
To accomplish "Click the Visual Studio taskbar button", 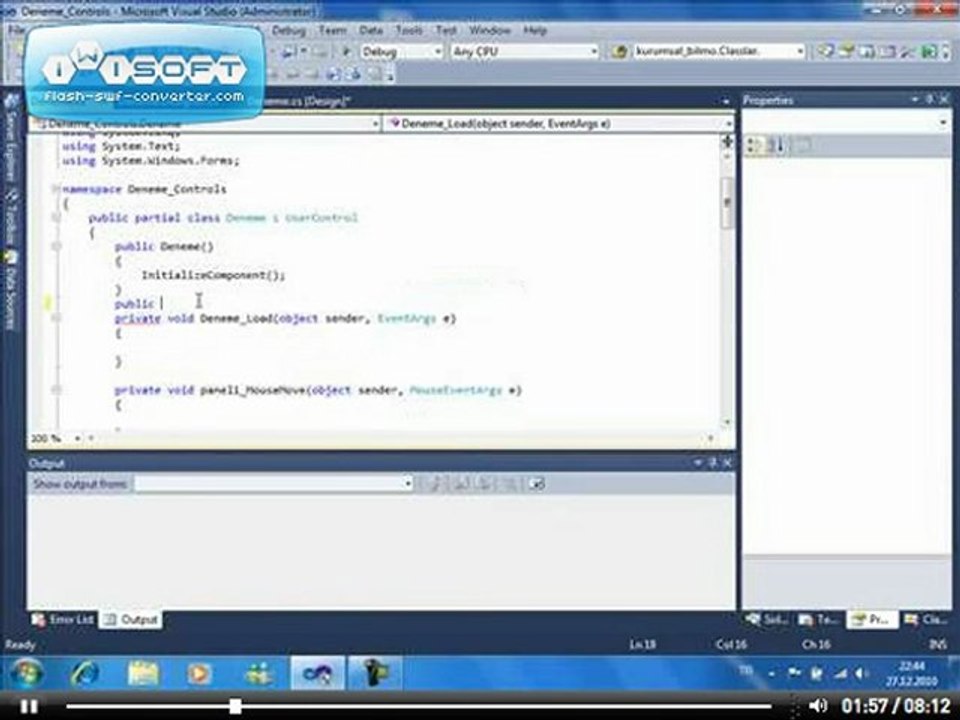I will (317, 674).
